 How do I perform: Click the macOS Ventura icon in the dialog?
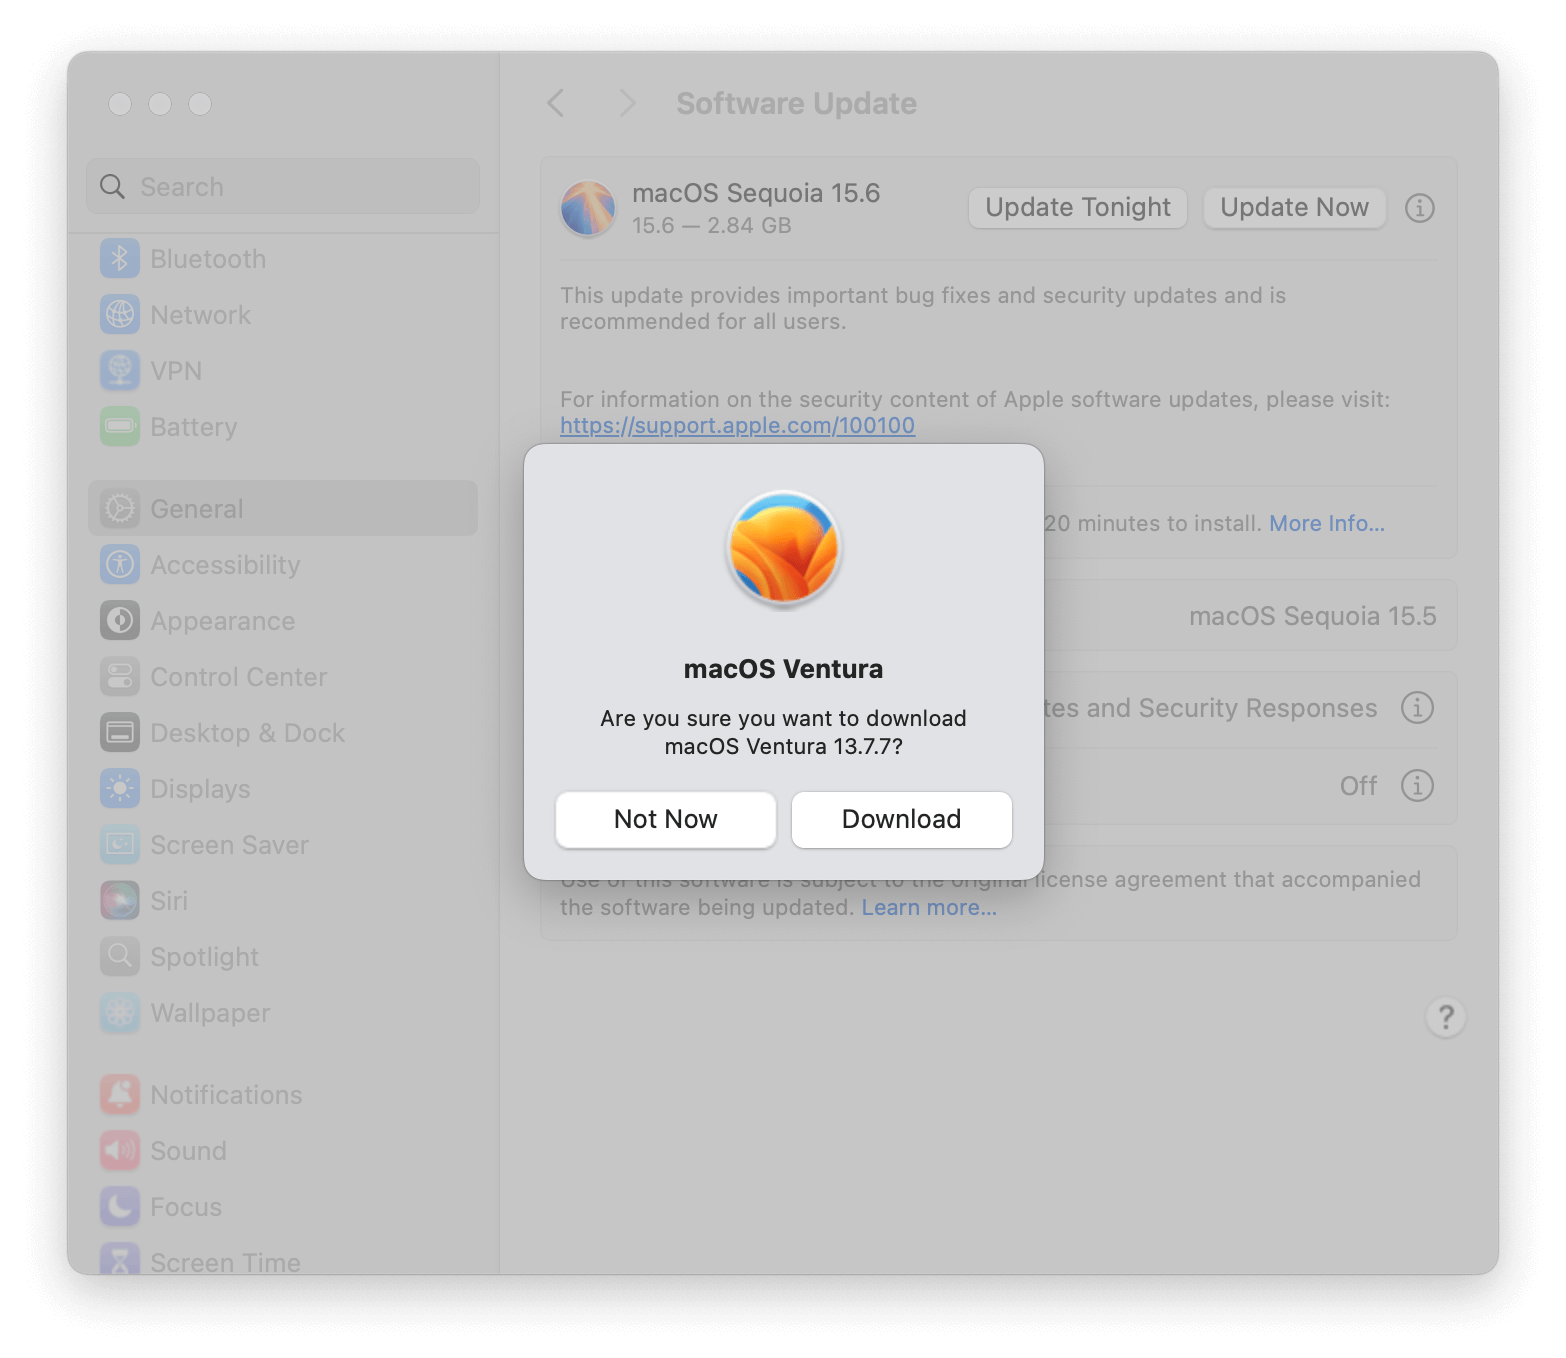tap(783, 549)
